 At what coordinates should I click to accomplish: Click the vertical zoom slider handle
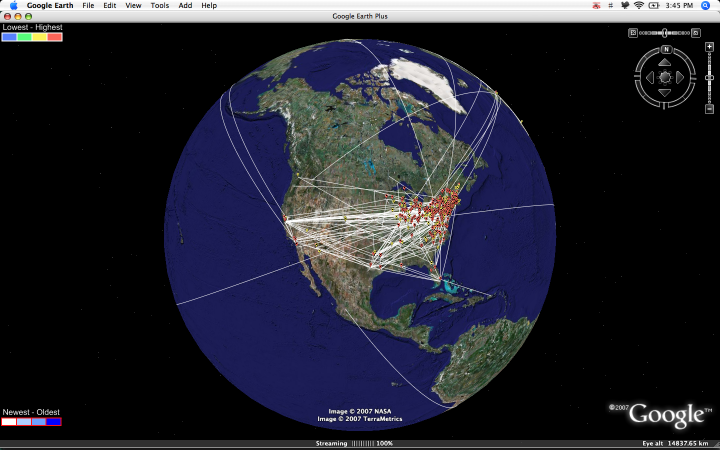coord(709,78)
